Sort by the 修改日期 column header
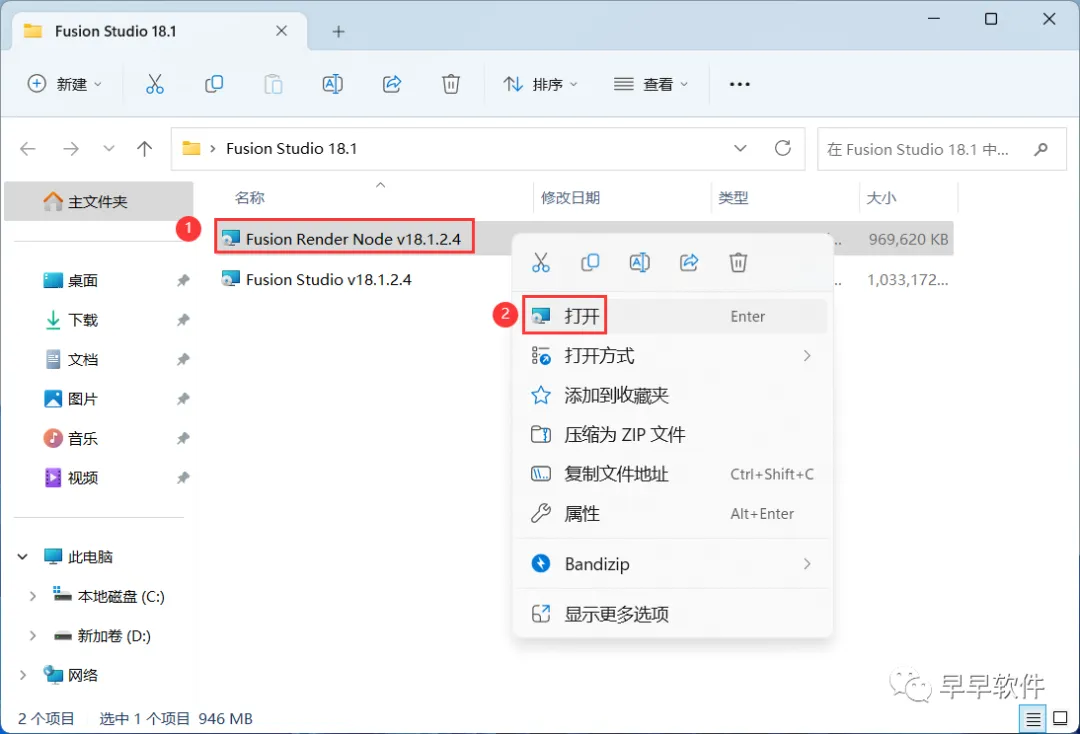This screenshot has width=1080, height=734. coord(570,198)
